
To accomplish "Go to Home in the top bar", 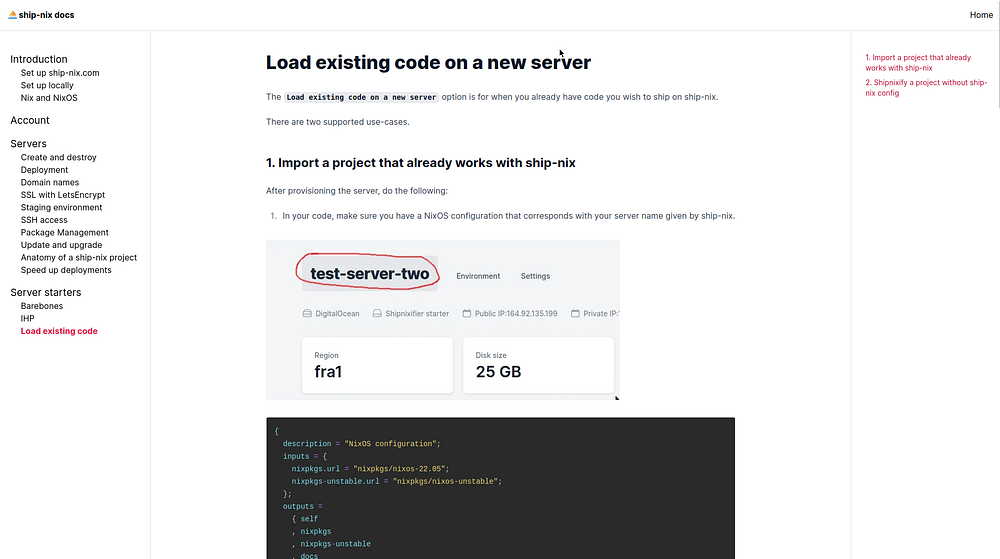I will [981, 15].
